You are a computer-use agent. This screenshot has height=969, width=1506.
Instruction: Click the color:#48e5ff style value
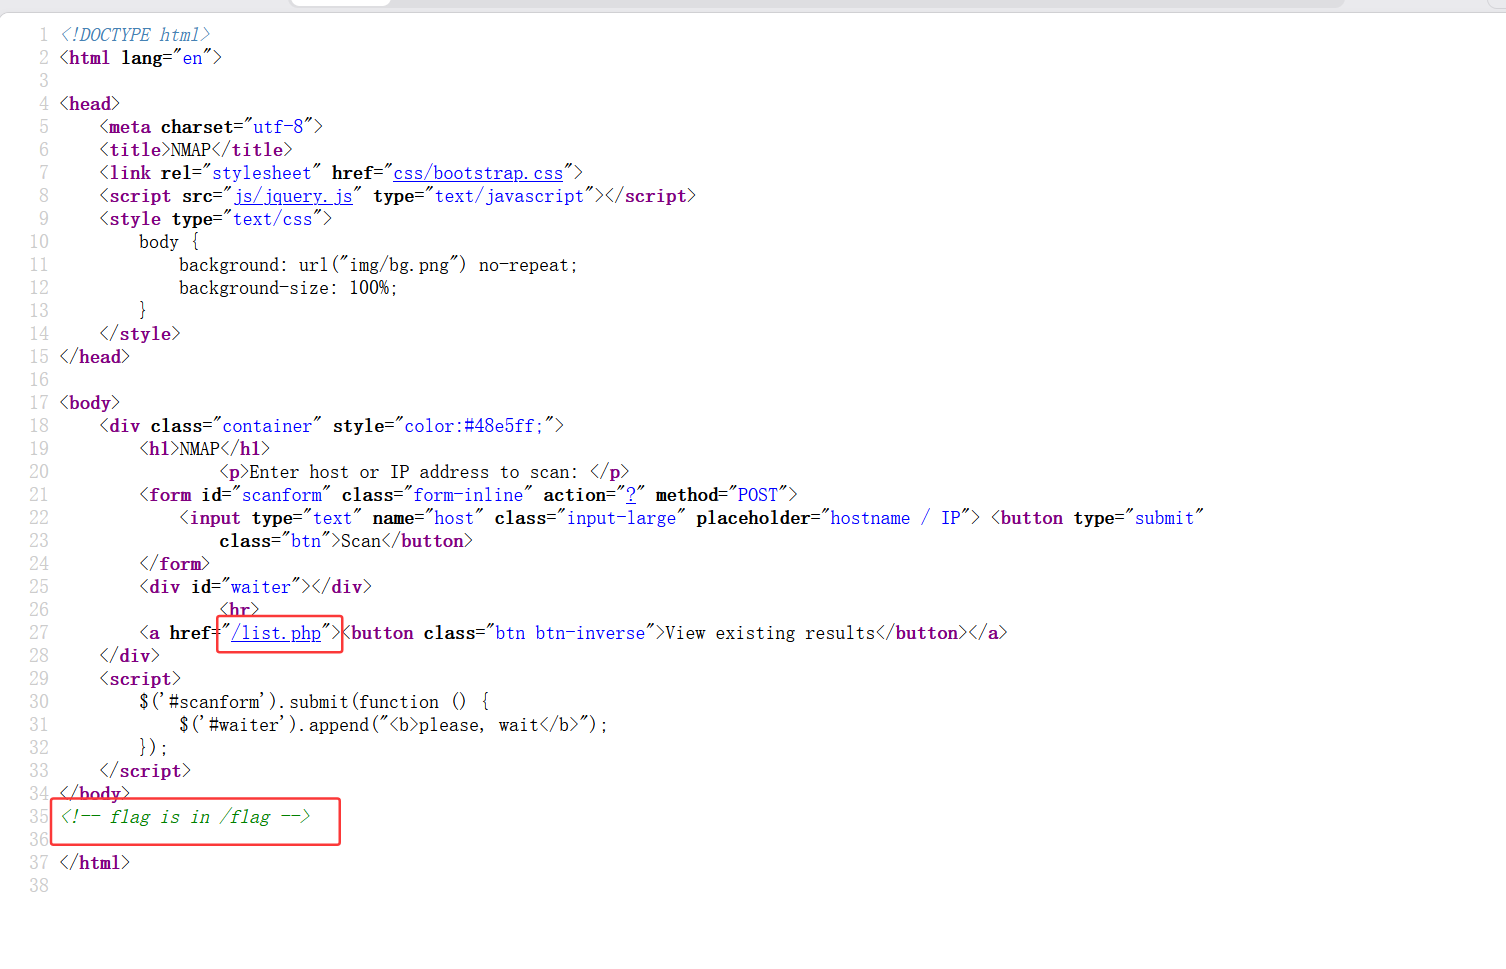pyautogui.click(x=473, y=426)
